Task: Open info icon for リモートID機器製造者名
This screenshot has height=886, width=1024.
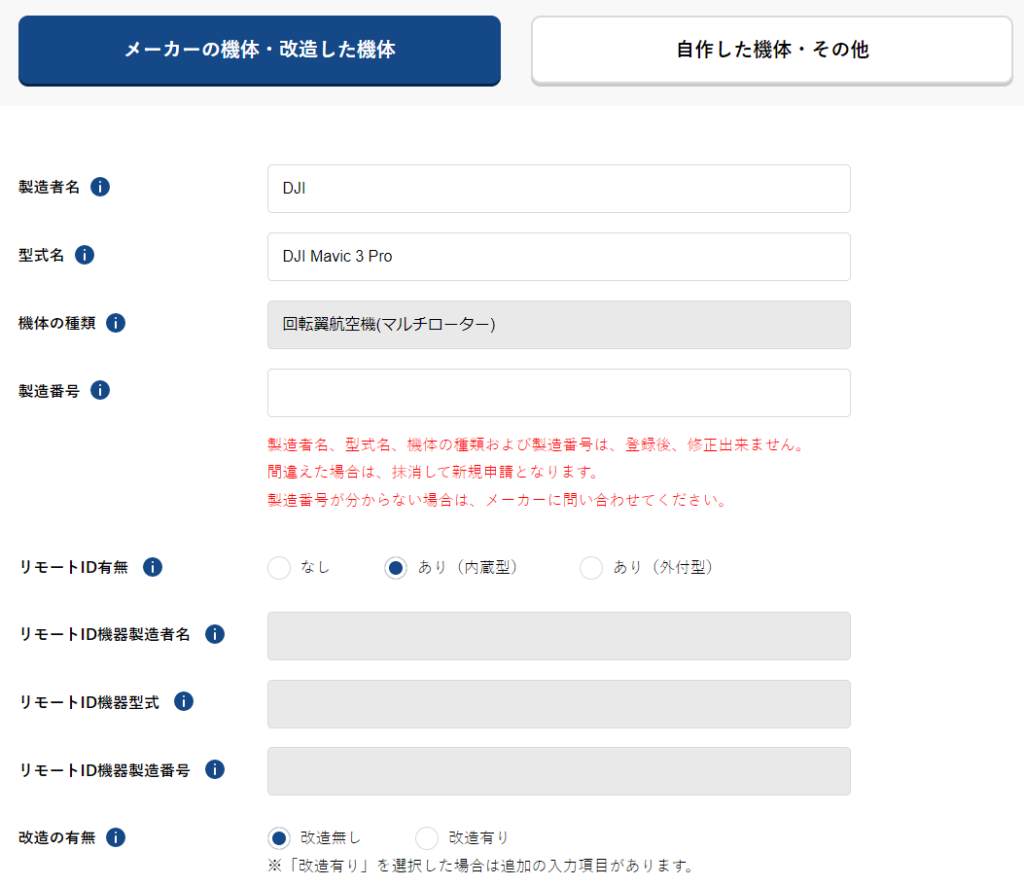Action: point(215,634)
